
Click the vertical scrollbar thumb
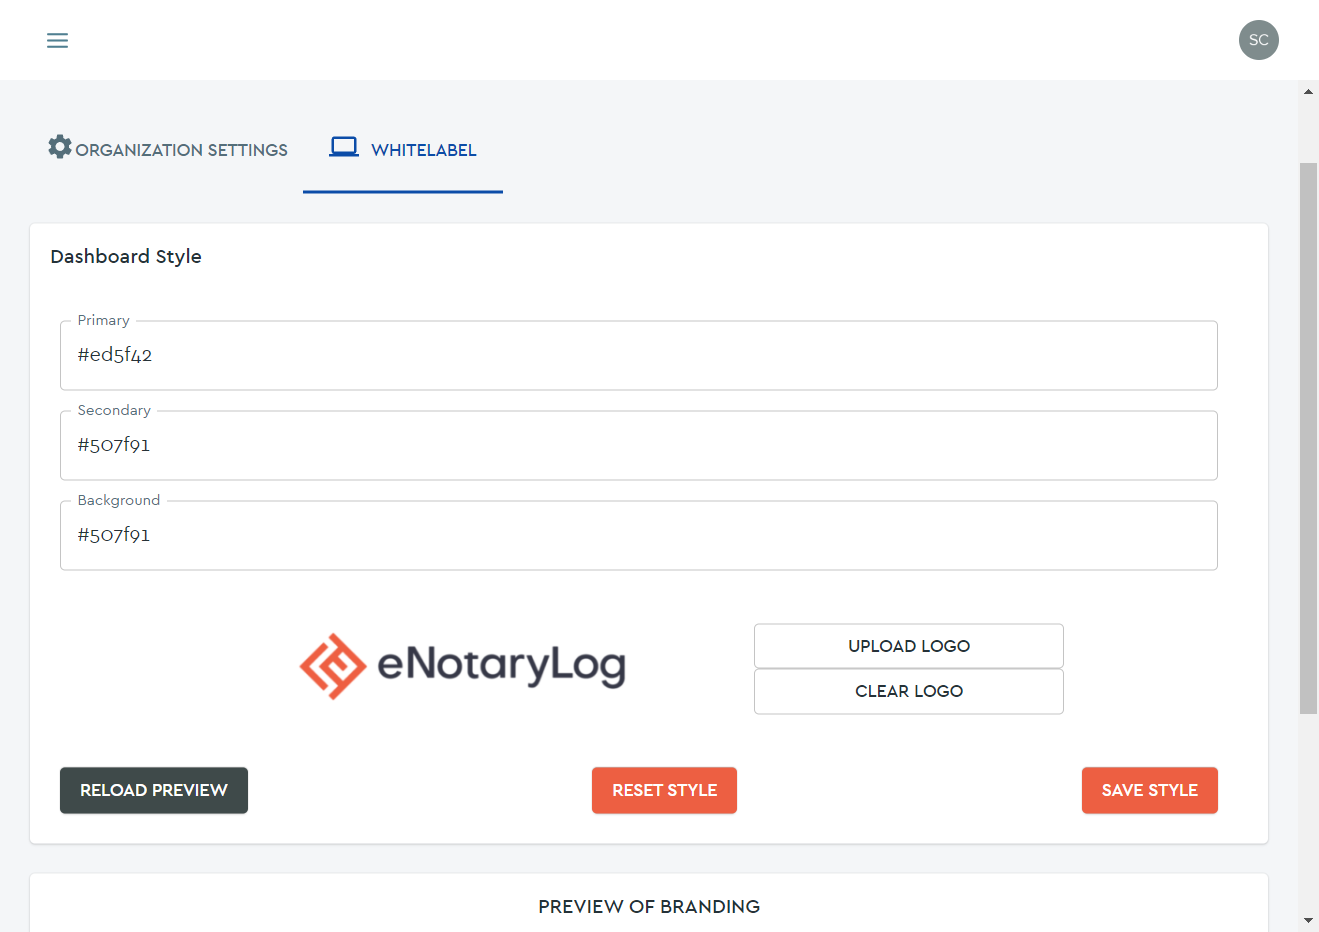tap(1308, 438)
